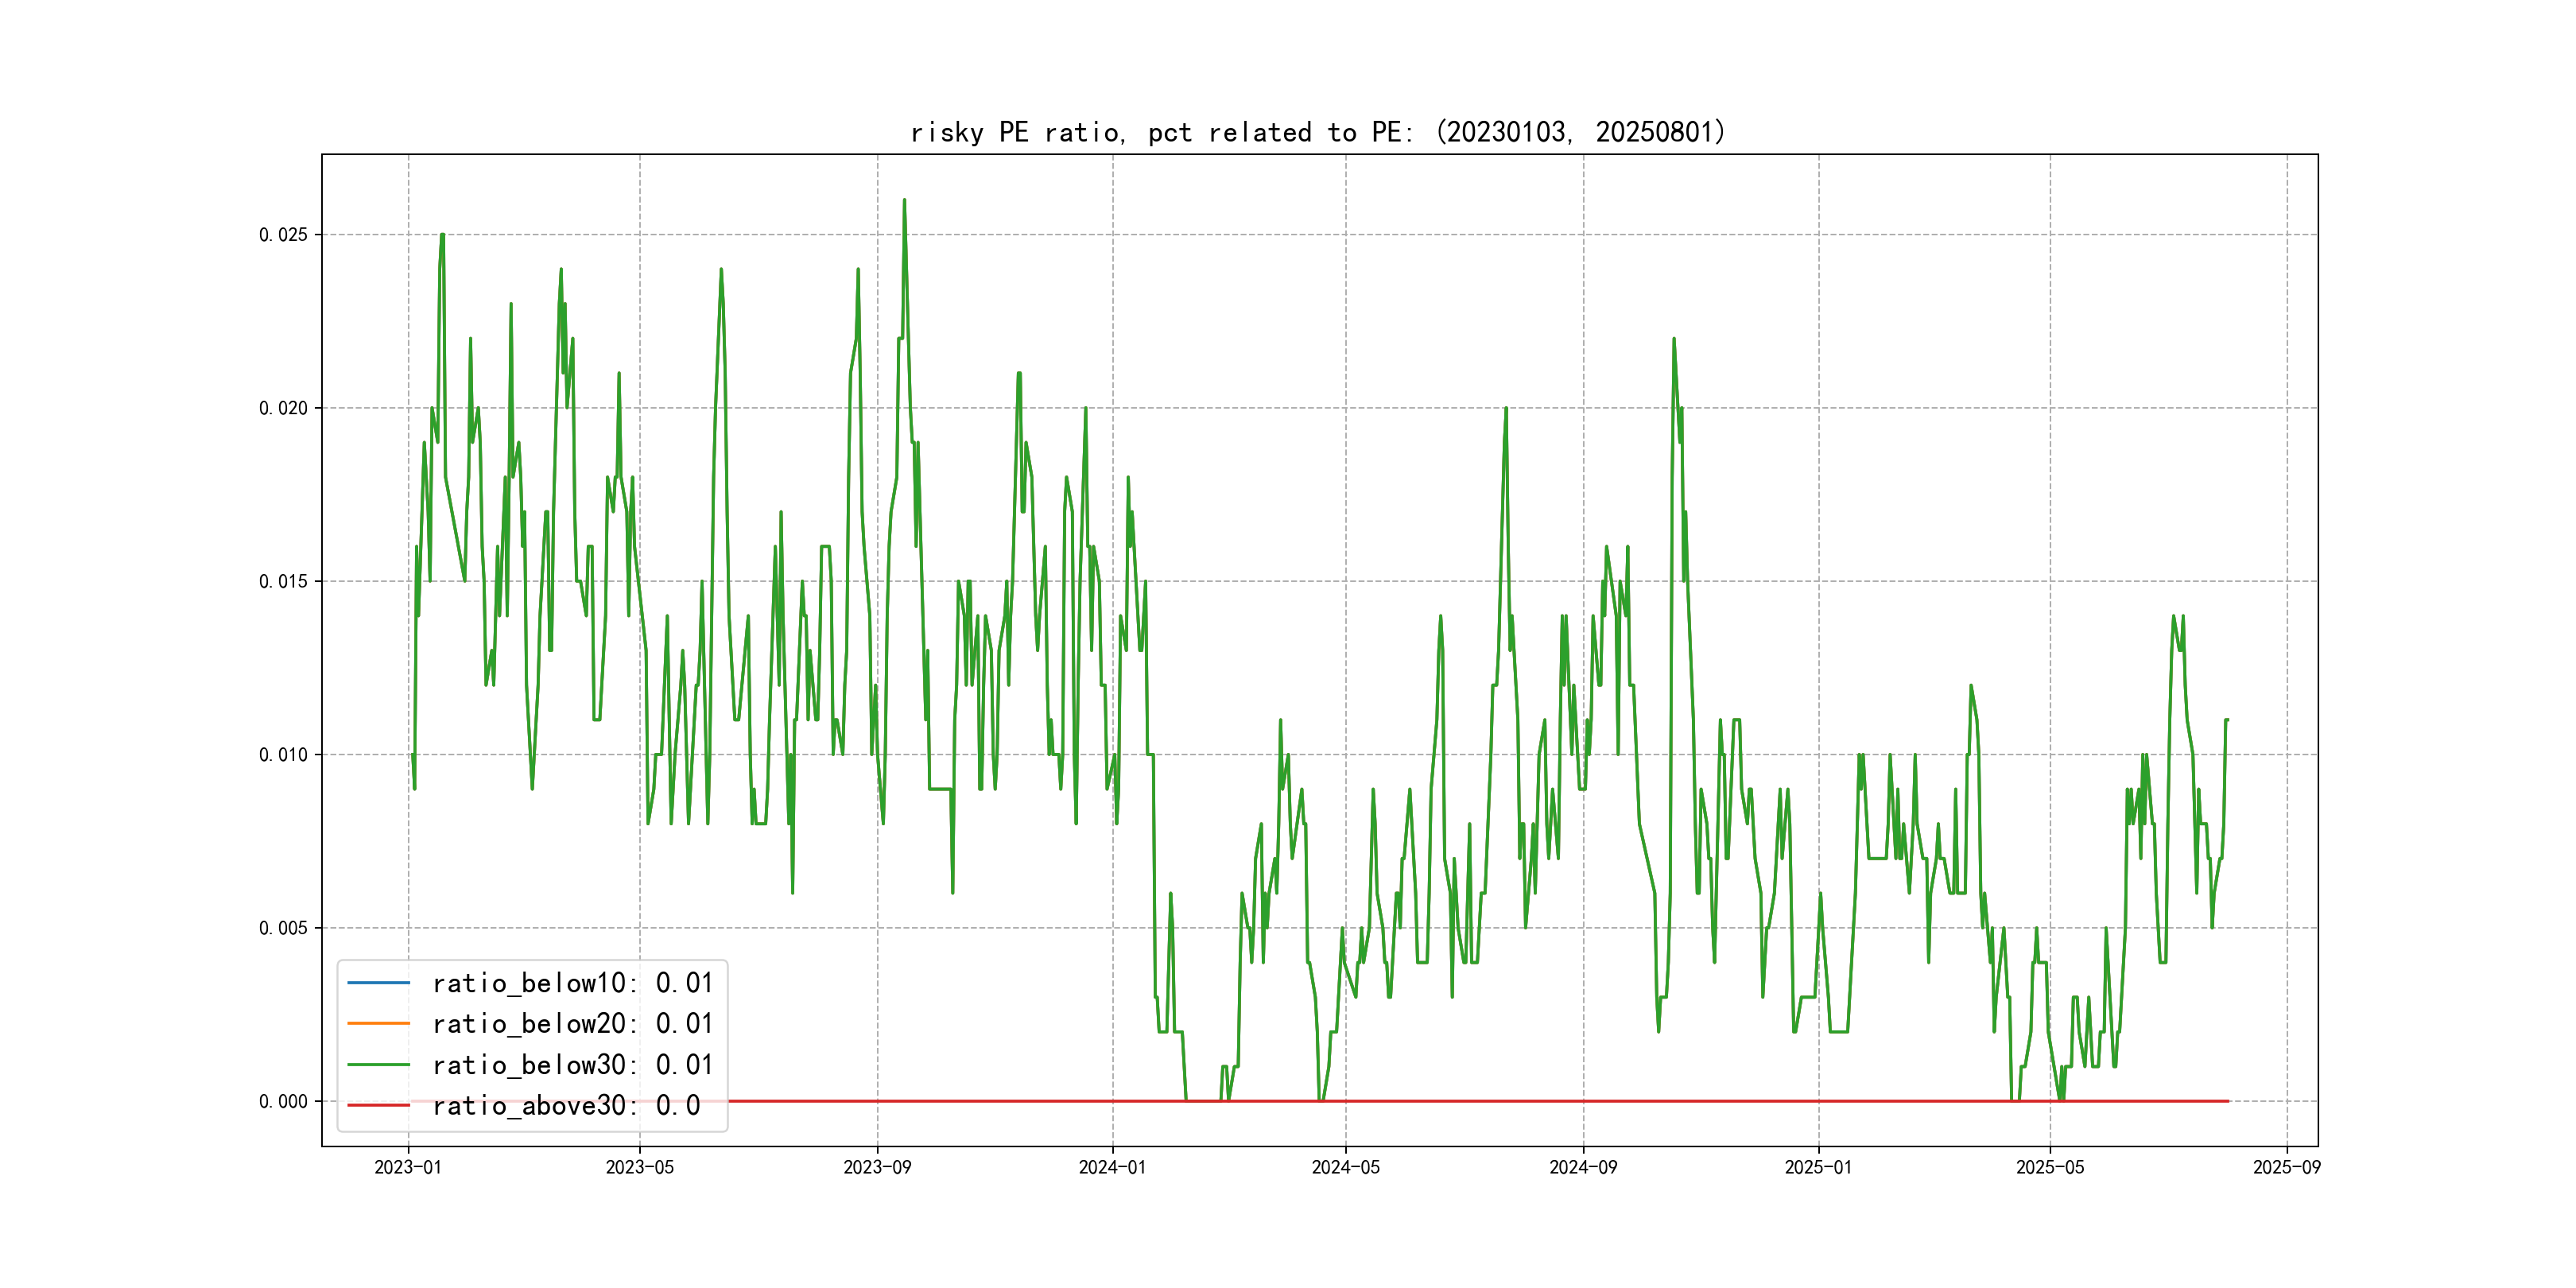Click the 0.025 y-axis tick label
The image size is (2576, 1288).
click(x=283, y=235)
